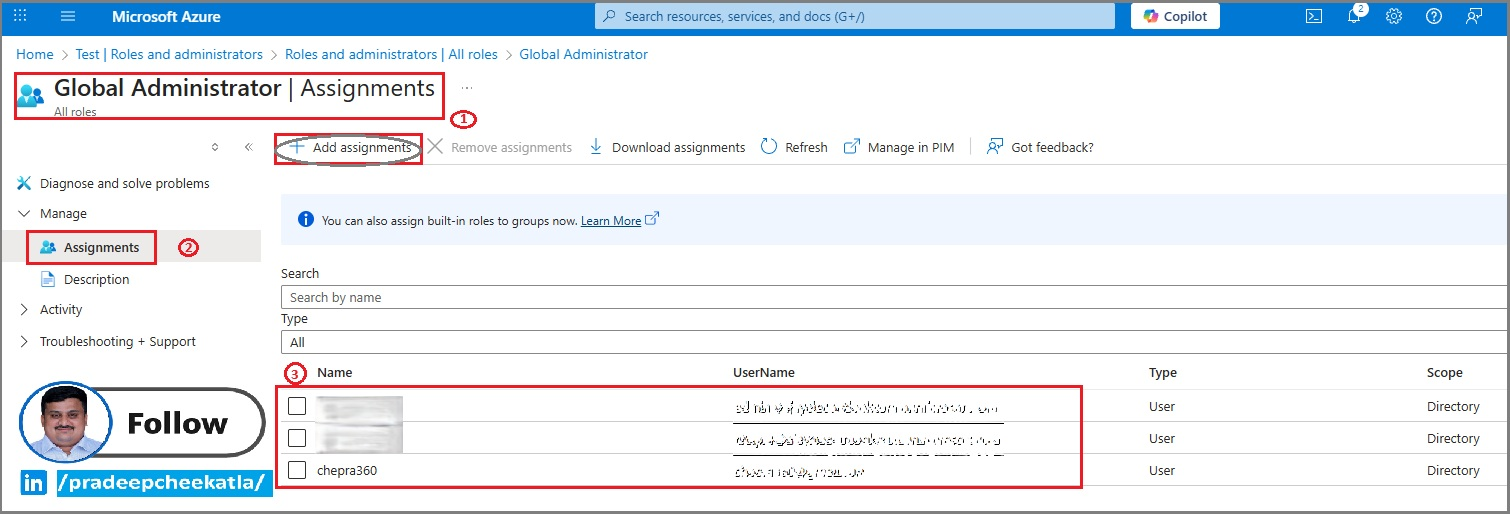This screenshot has height=516, width=1510.
Task: Sort by the Type column header
Action: point(1163,372)
